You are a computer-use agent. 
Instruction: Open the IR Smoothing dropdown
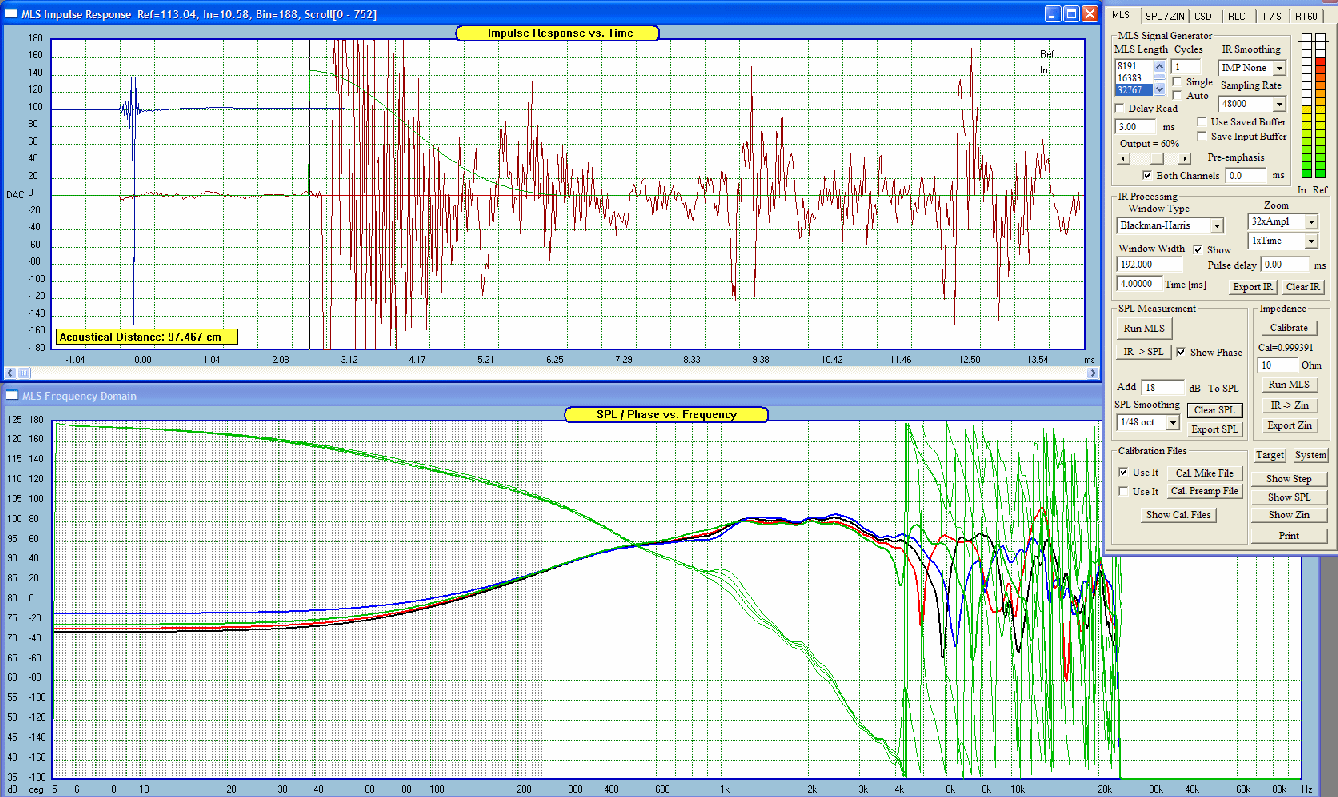tap(1279, 68)
